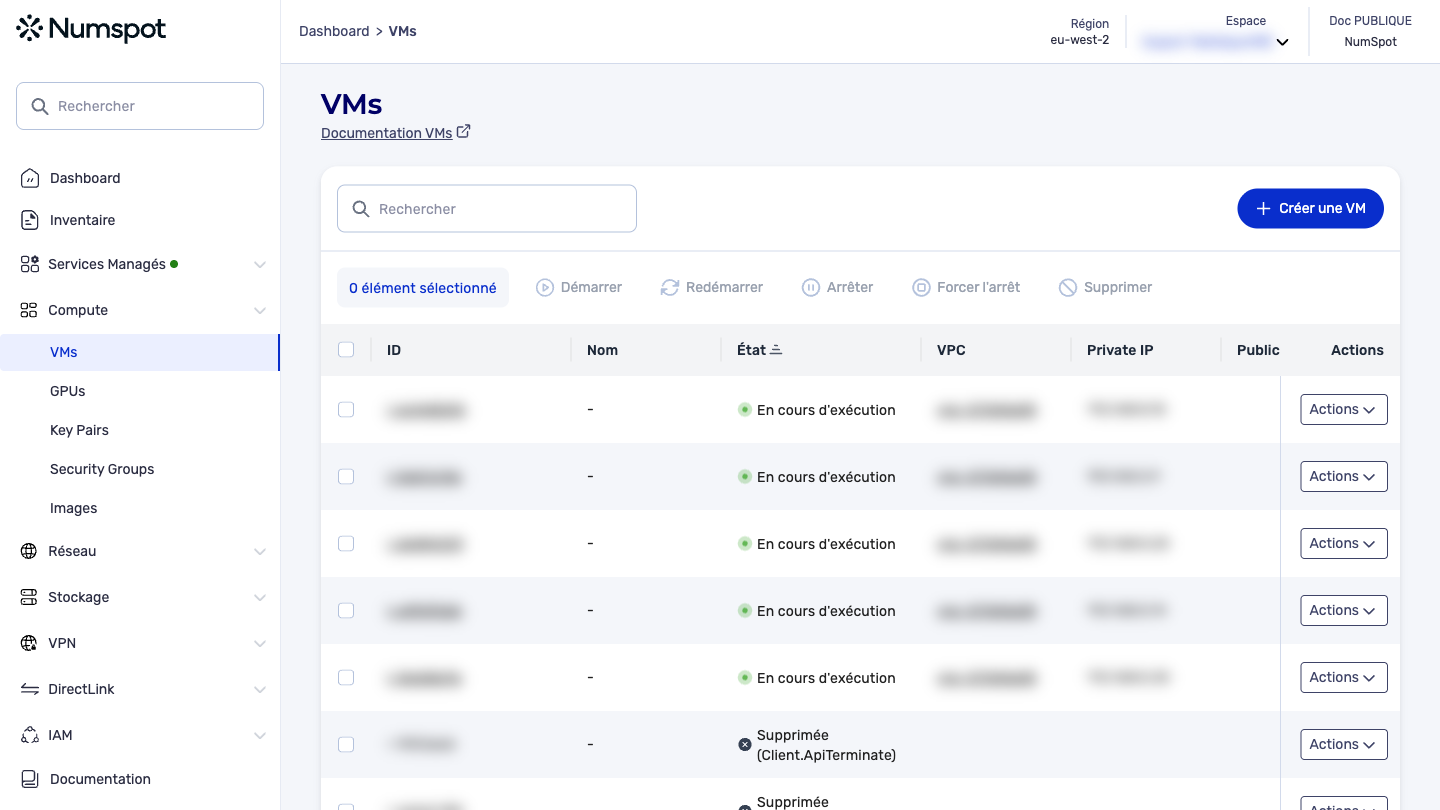Click the Forcer l'arrêt stop icon
Screen dimensions: 1440x810
[921, 288]
